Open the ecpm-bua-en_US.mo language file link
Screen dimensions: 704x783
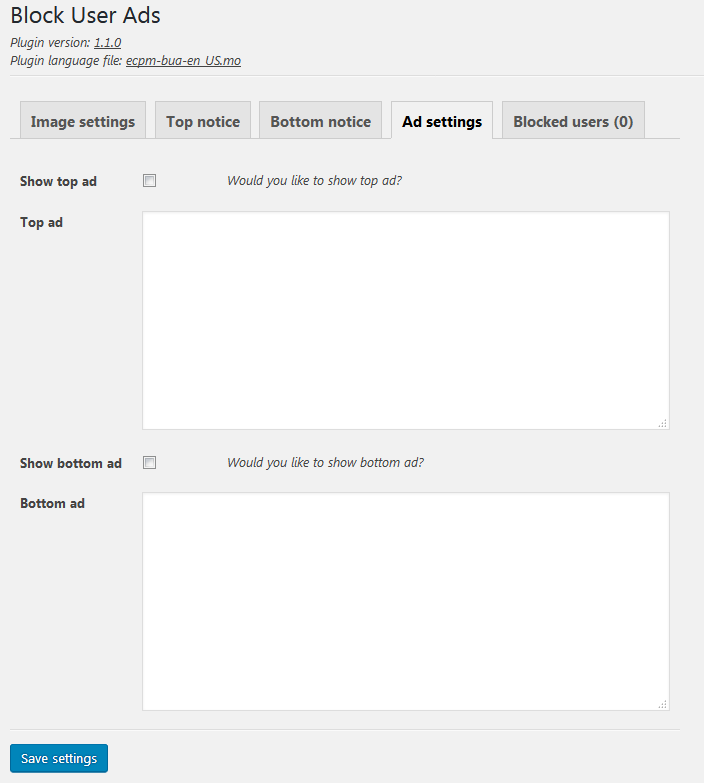pyautogui.click(x=183, y=61)
